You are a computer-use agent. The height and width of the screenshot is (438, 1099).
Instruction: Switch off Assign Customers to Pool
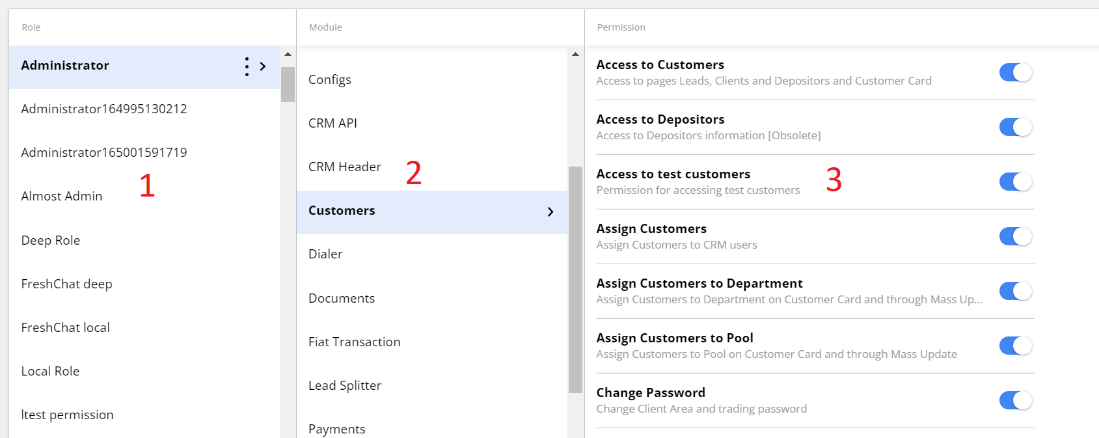pyautogui.click(x=1015, y=346)
